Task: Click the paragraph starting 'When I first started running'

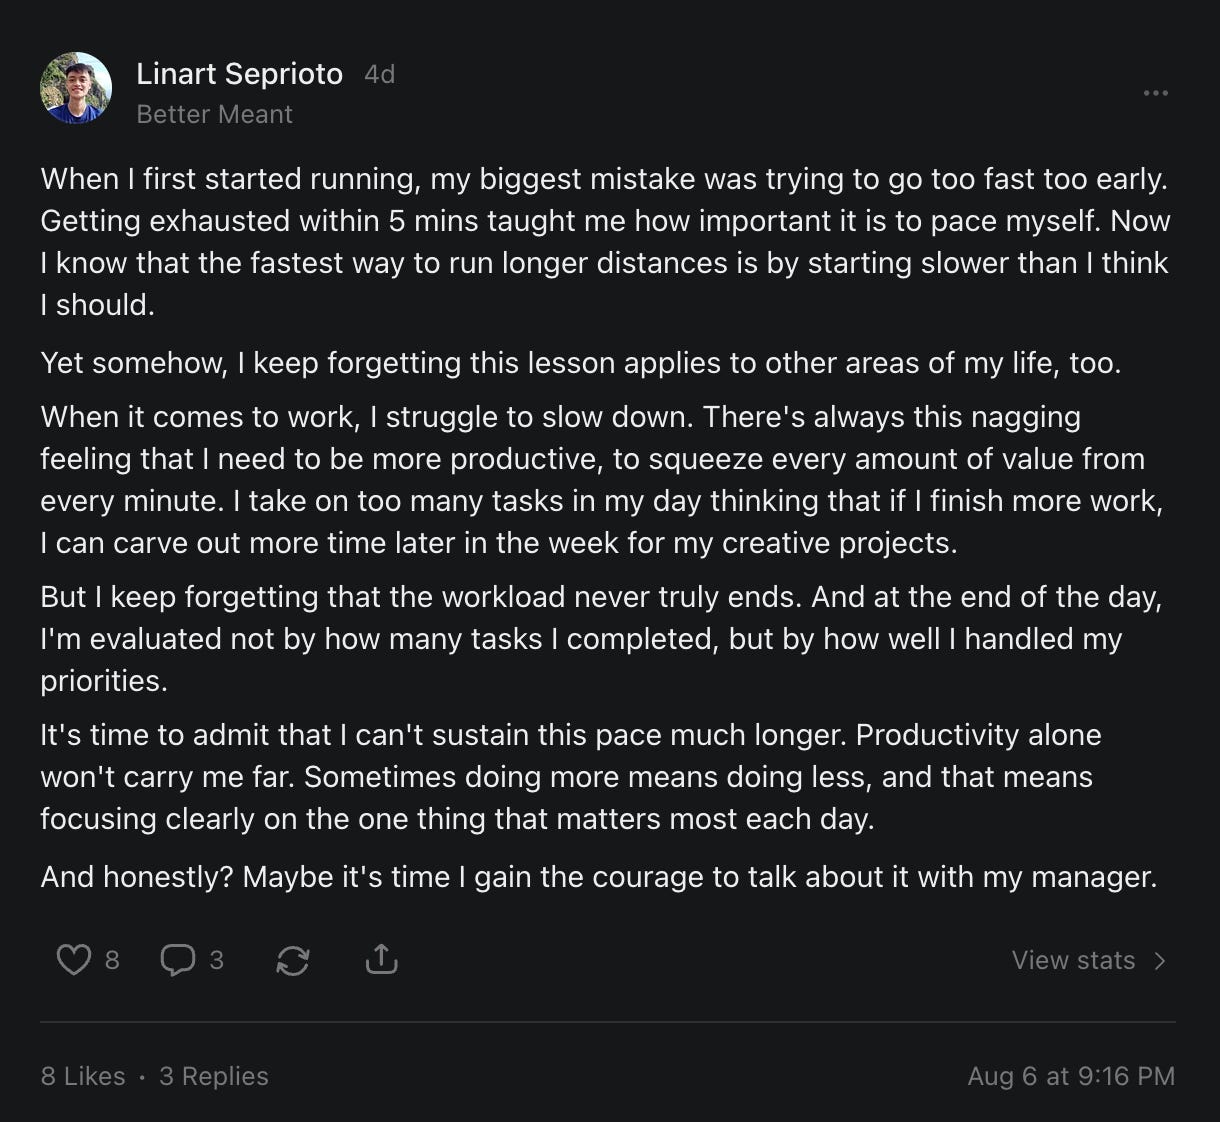Action: (x=604, y=242)
